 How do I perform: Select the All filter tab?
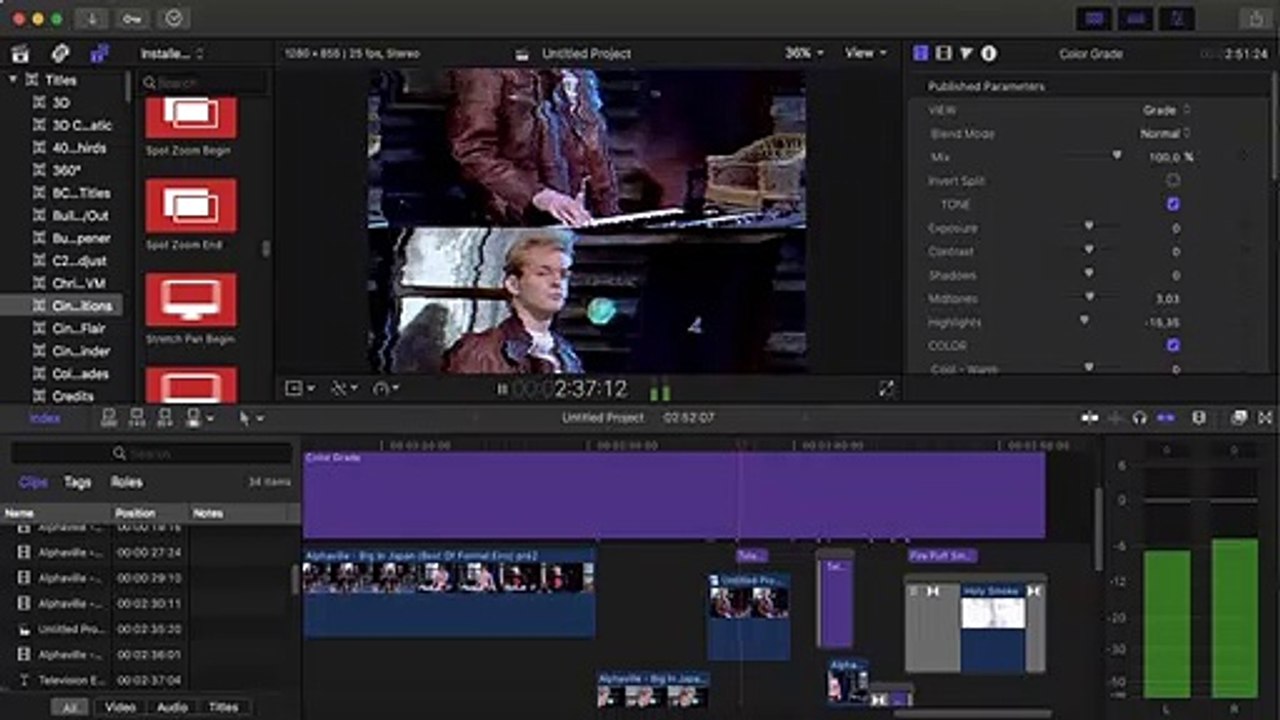(69, 707)
